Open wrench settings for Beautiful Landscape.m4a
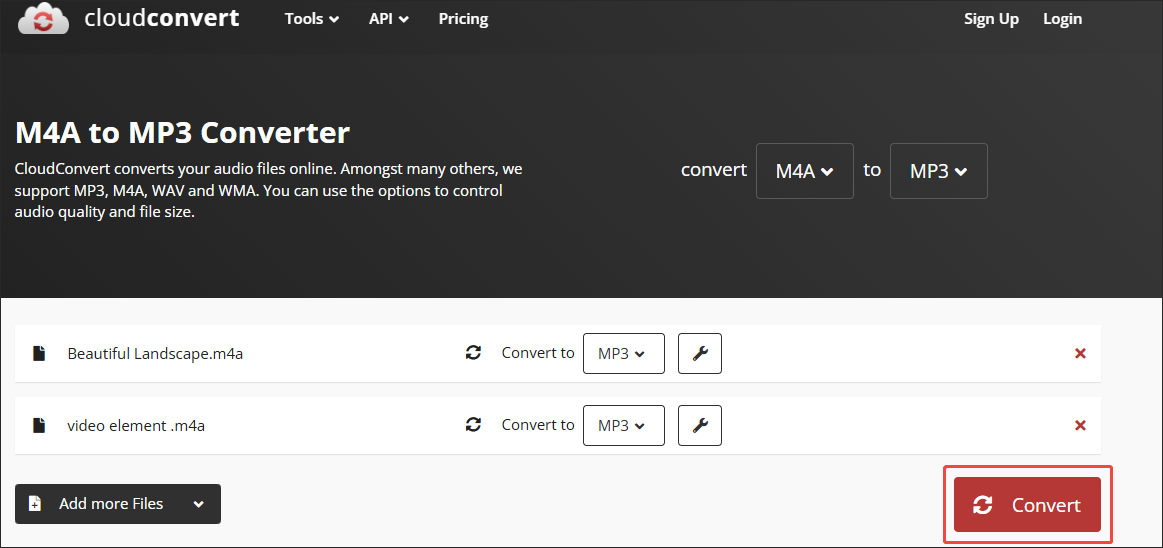Screen dimensions: 1163x548 point(700,354)
